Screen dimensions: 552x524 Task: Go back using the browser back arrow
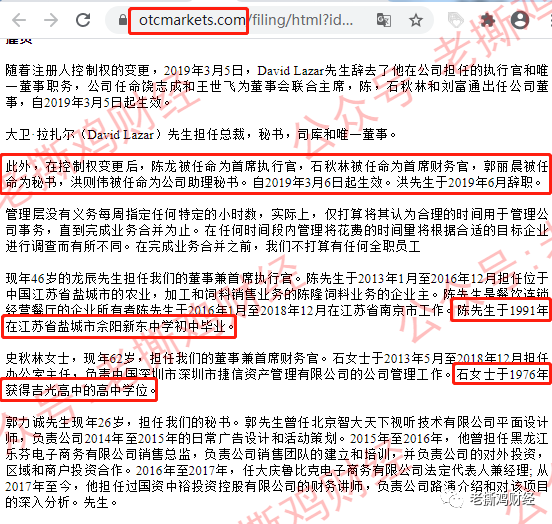(x=19, y=20)
